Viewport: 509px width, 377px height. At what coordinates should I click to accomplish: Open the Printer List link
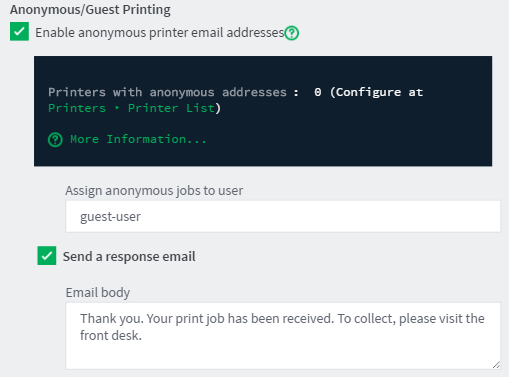click(x=172, y=108)
